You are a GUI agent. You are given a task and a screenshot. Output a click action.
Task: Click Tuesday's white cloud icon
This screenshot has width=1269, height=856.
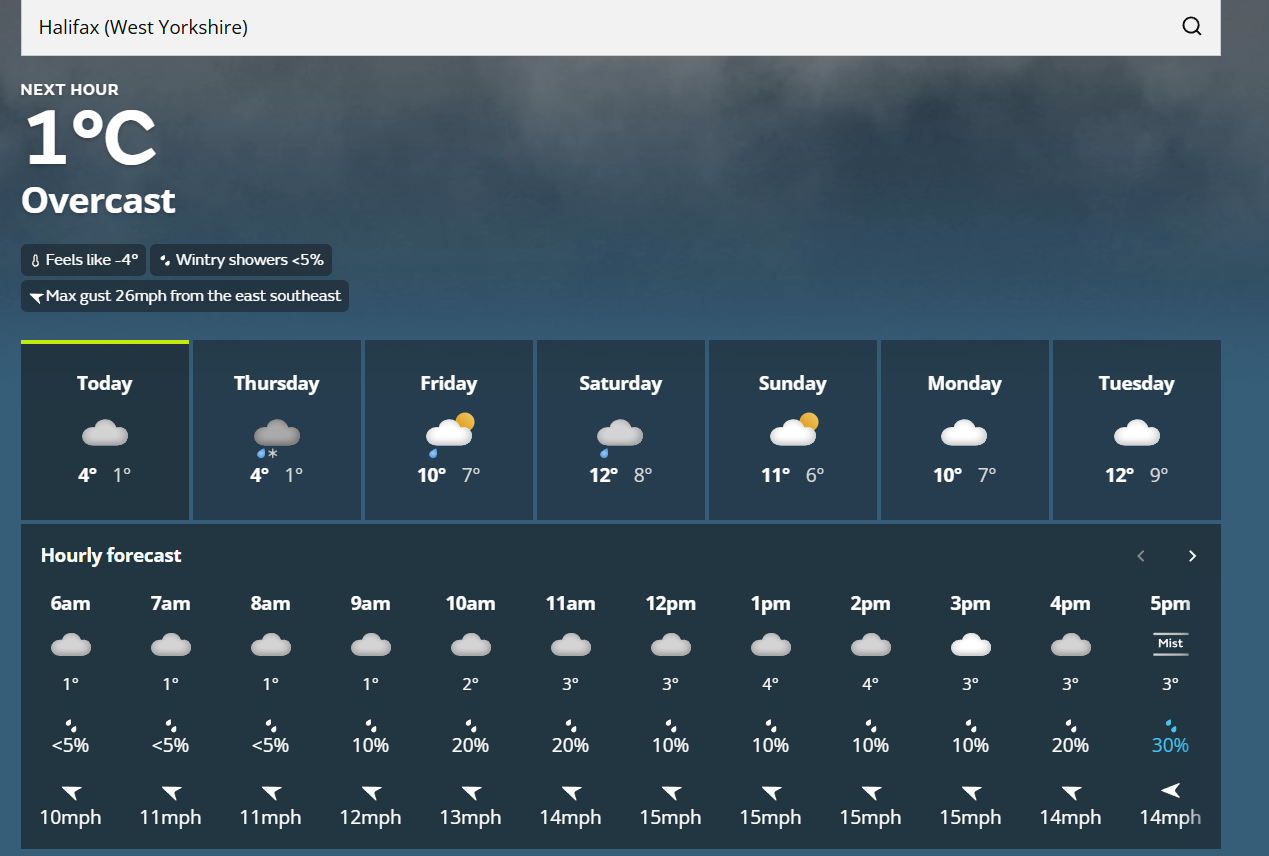pyautogui.click(x=1137, y=433)
